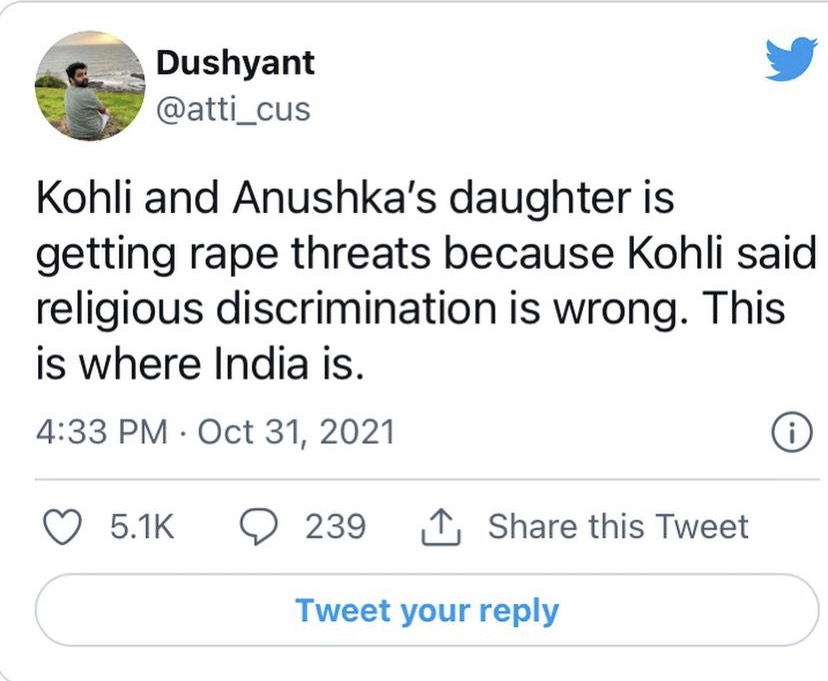Click the Oct 31, 2021 date

coord(296,433)
